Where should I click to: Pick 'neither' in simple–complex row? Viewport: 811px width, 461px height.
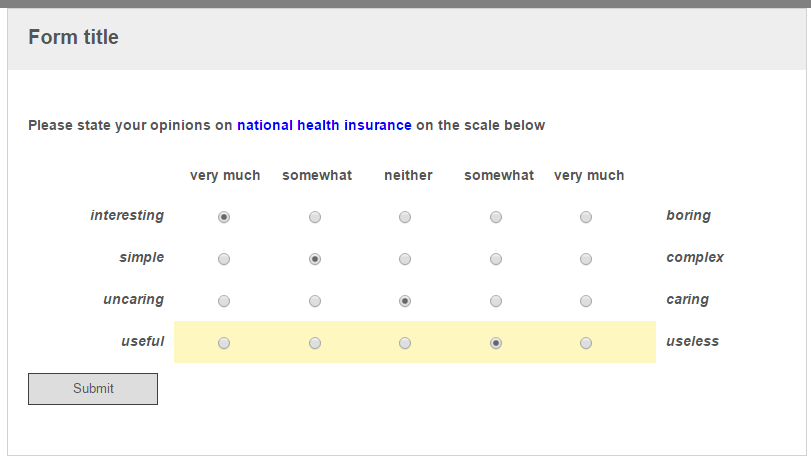coord(405,259)
